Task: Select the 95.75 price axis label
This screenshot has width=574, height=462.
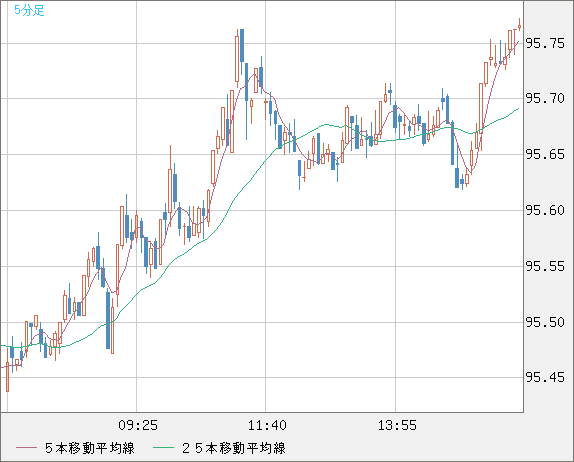Action: 545,44
